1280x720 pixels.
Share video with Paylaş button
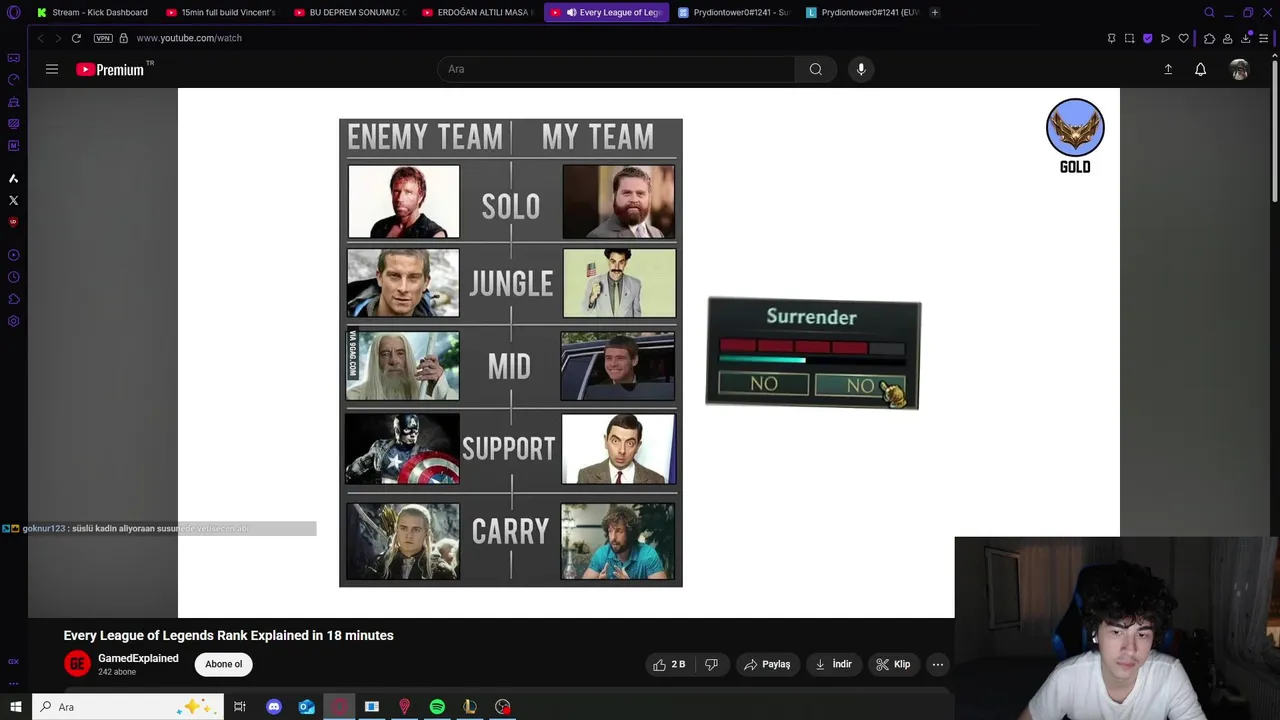(767, 664)
